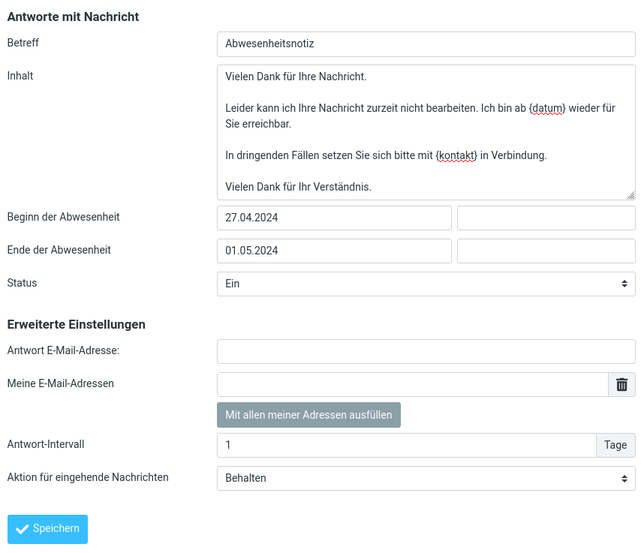Click the Status dropdown arrow
The image size is (644, 553).
click(625, 284)
